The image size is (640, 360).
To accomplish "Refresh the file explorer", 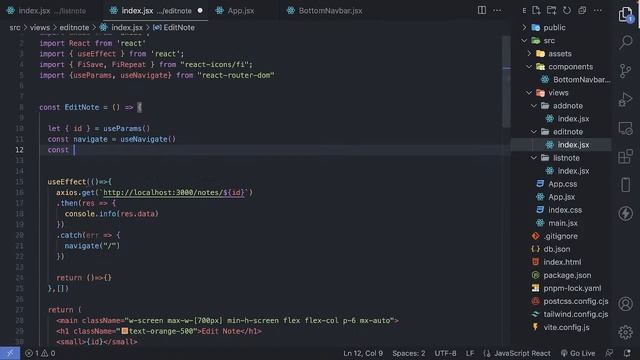I will point(567,11).
